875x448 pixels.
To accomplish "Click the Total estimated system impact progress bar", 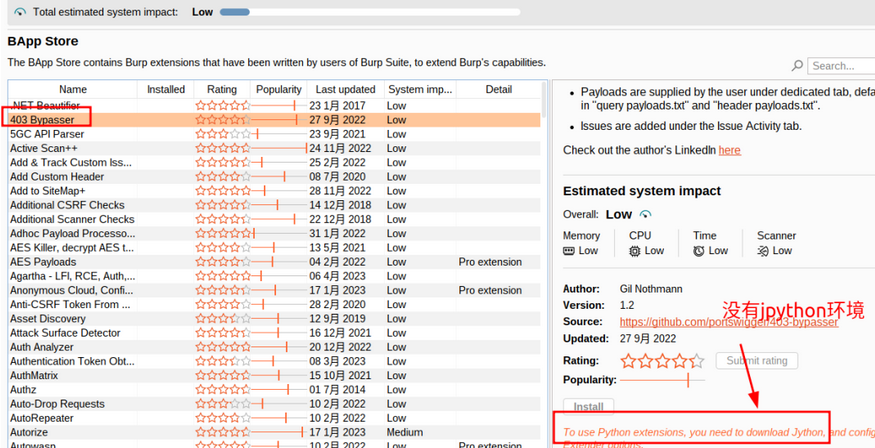I will pos(370,12).
